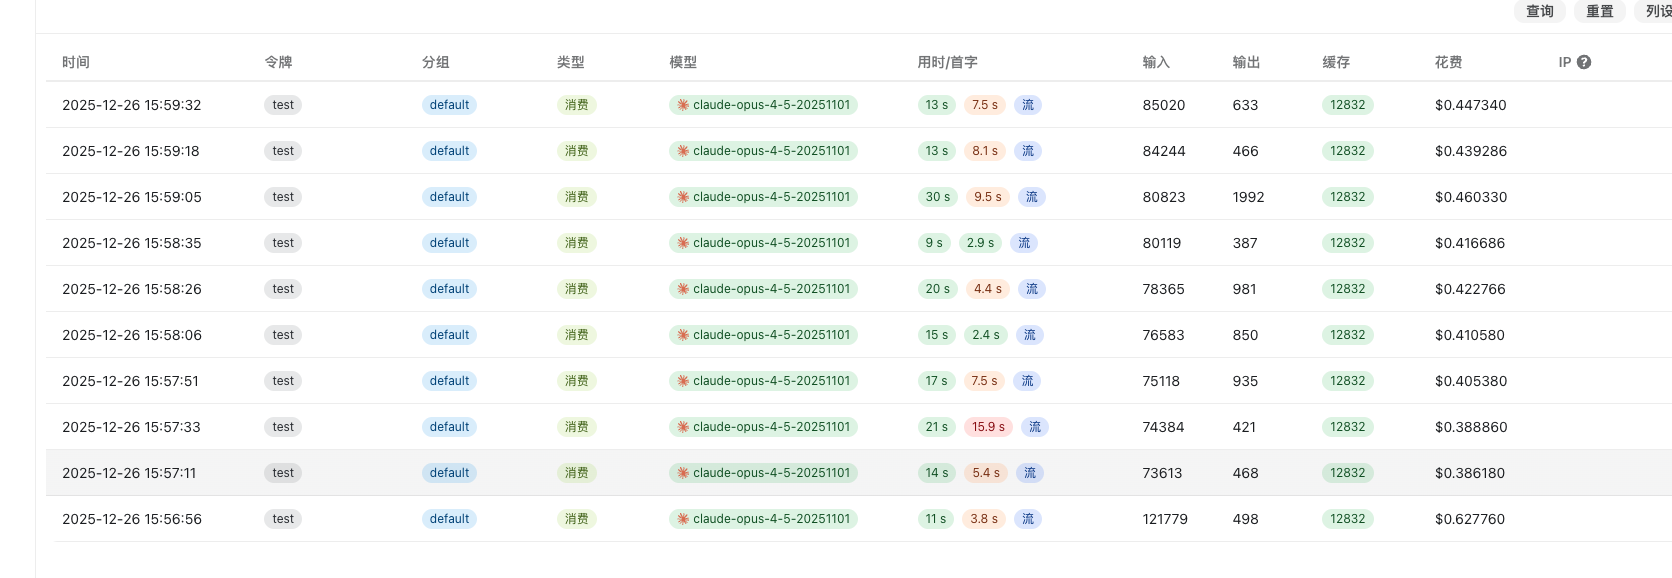Click the $0.627760 cost cell
This screenshot has width=1672, height=578.
pos(1470,519)
